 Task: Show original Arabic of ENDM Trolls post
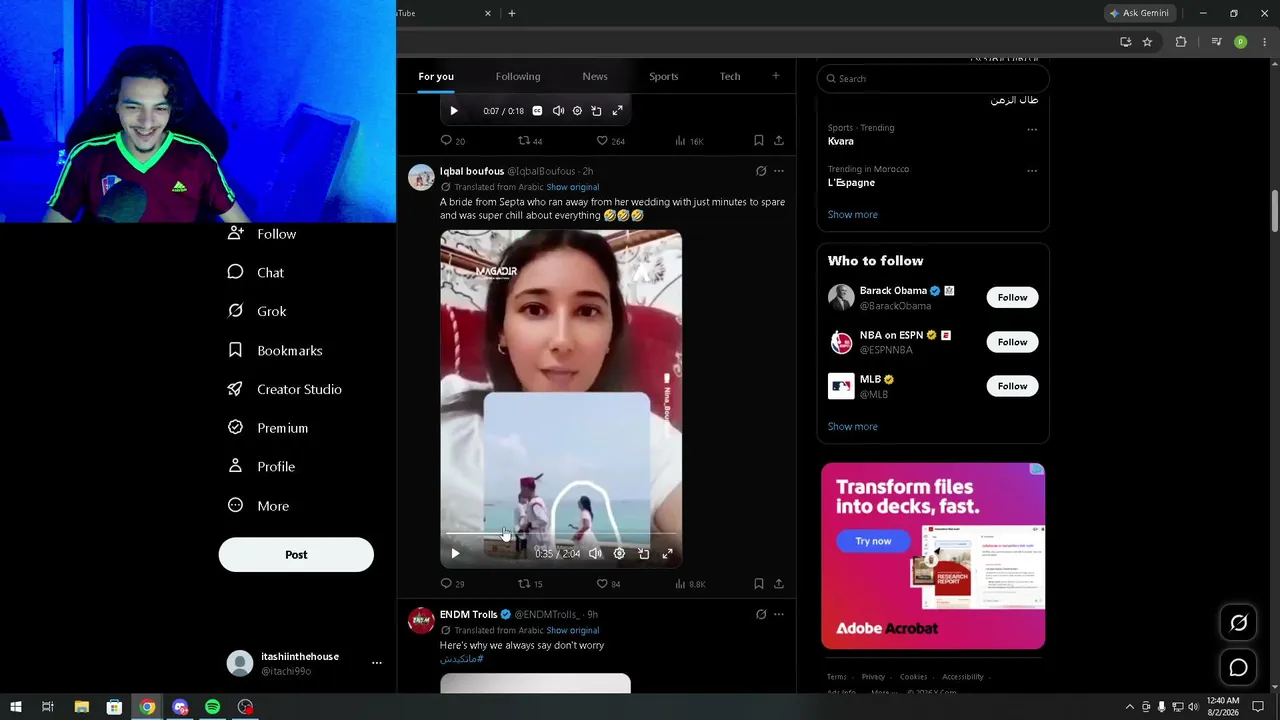pos(573,630)
